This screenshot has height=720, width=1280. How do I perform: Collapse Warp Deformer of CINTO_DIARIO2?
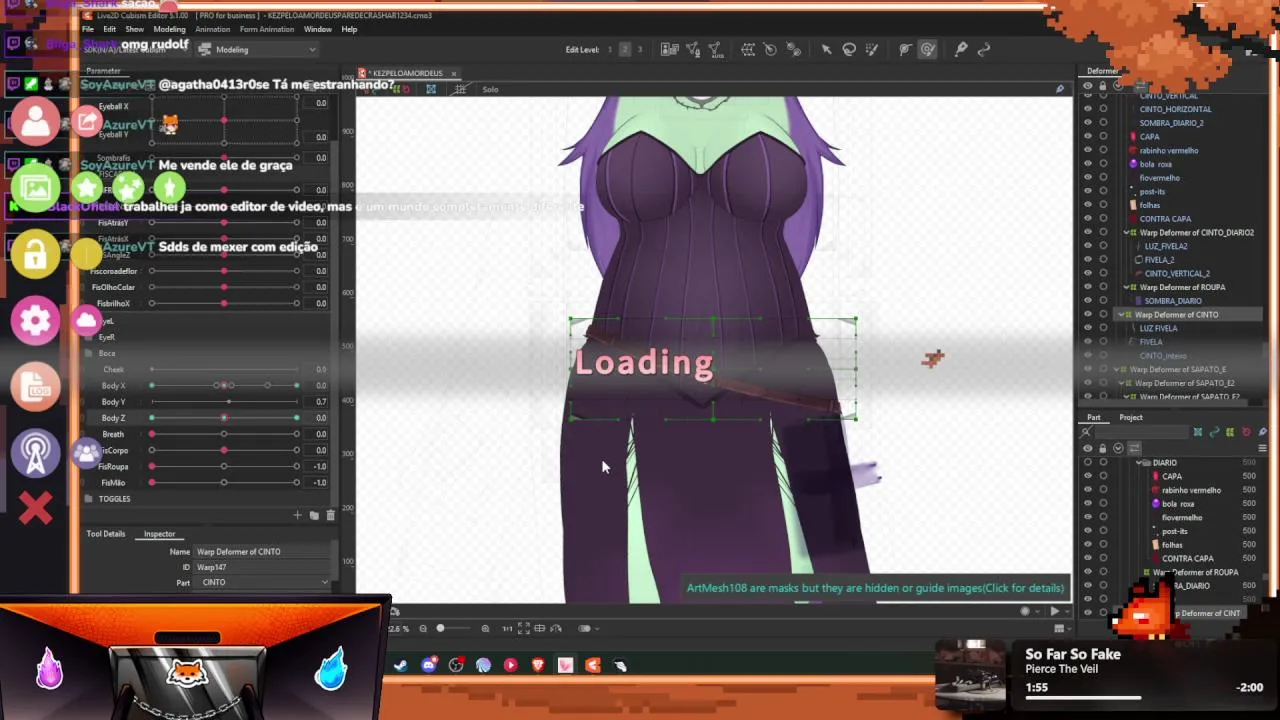(1127, 232)
